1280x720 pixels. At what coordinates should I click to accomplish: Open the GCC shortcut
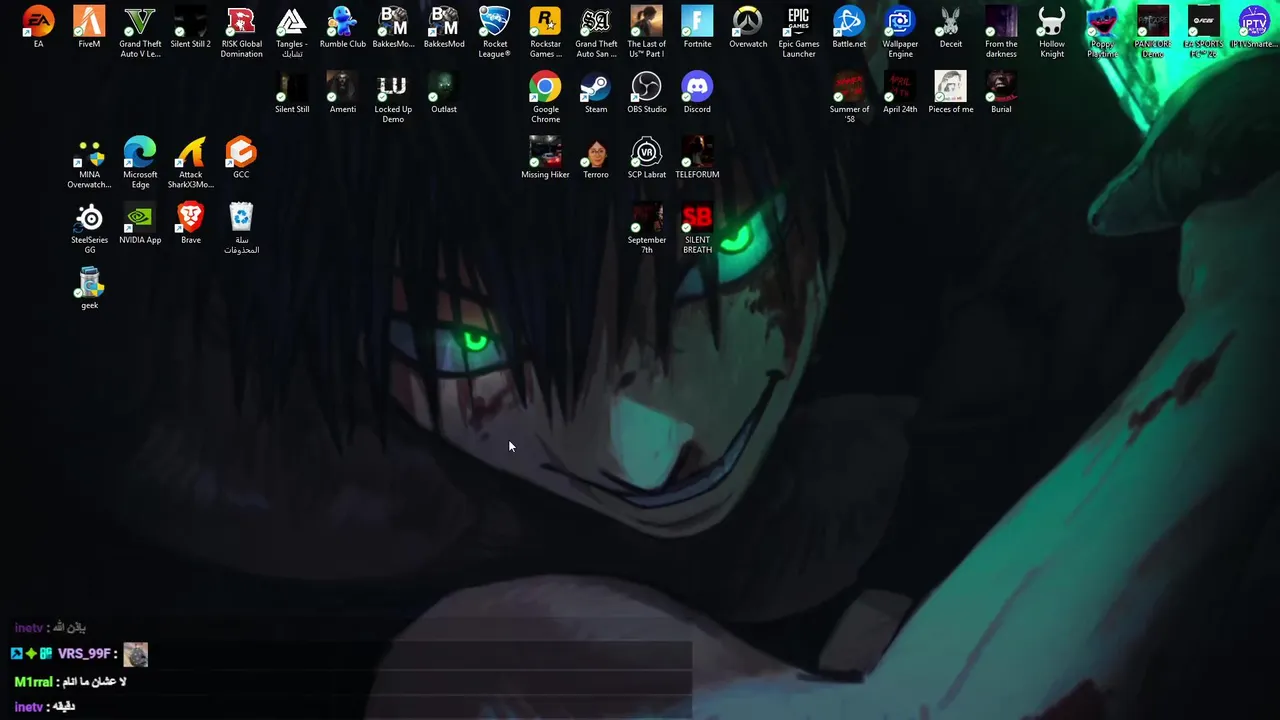tap(241, 153)
